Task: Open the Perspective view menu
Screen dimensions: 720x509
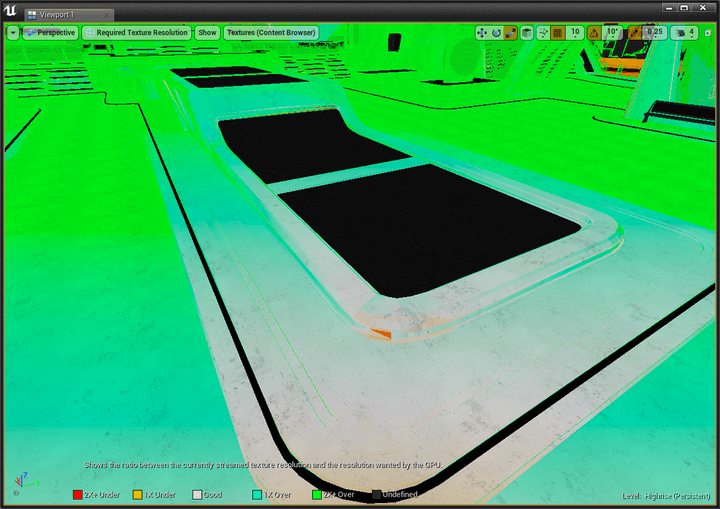Action: coord(50,33)
